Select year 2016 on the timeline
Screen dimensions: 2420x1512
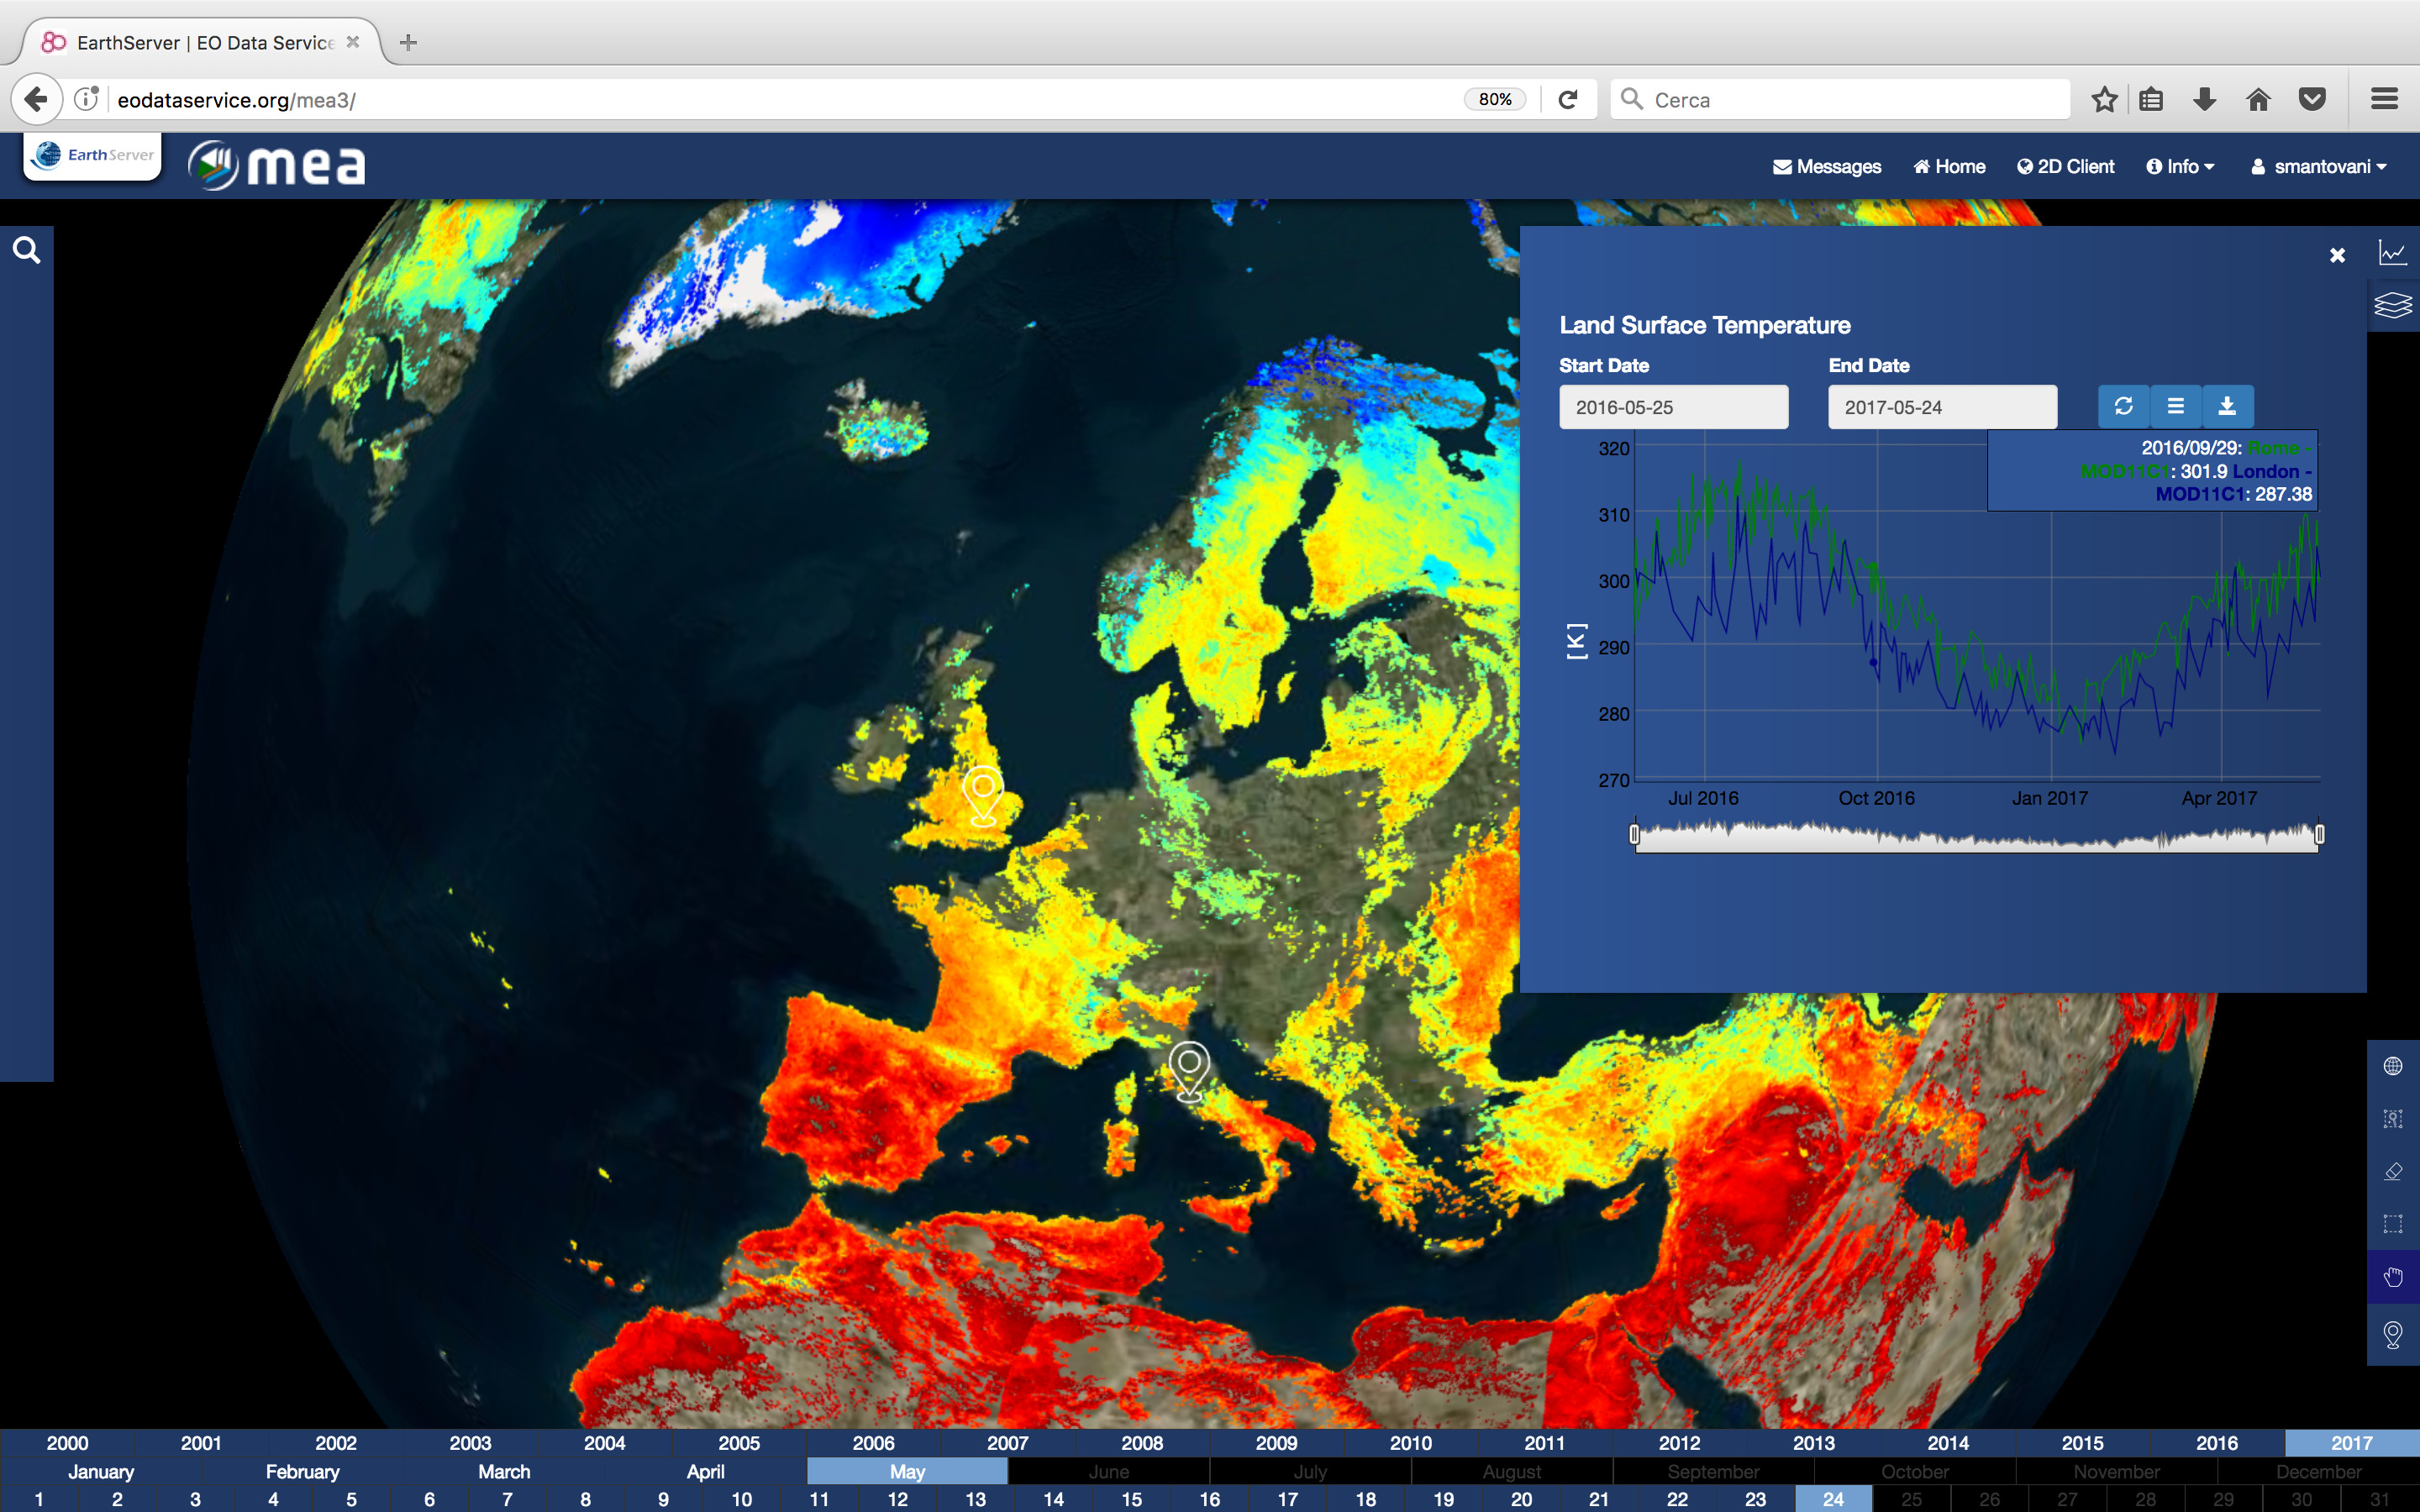[x=2216, y=1443]
